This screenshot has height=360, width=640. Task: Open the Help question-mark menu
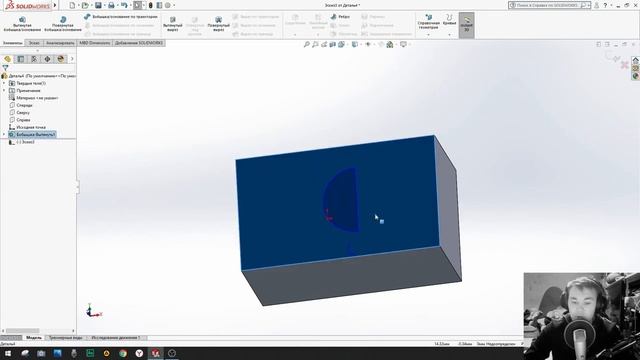point(605,5)
